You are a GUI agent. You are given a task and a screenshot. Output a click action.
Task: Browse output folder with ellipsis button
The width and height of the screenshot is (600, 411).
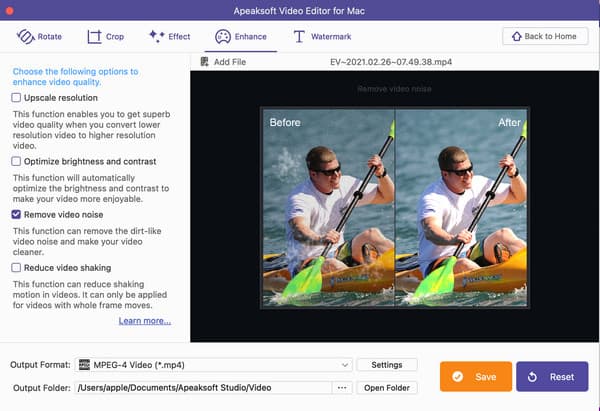342,388
